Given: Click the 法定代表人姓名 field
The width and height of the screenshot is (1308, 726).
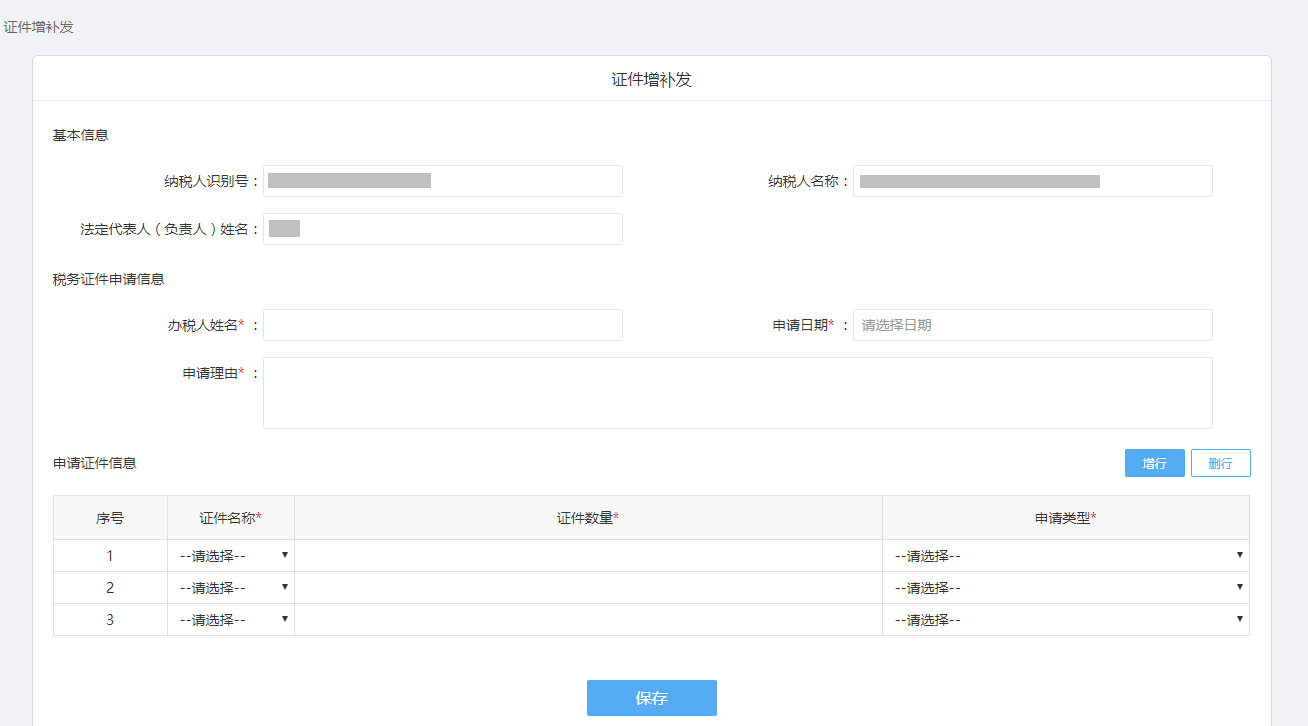Looking at the screenshot, I should click(x=442, y=229).
